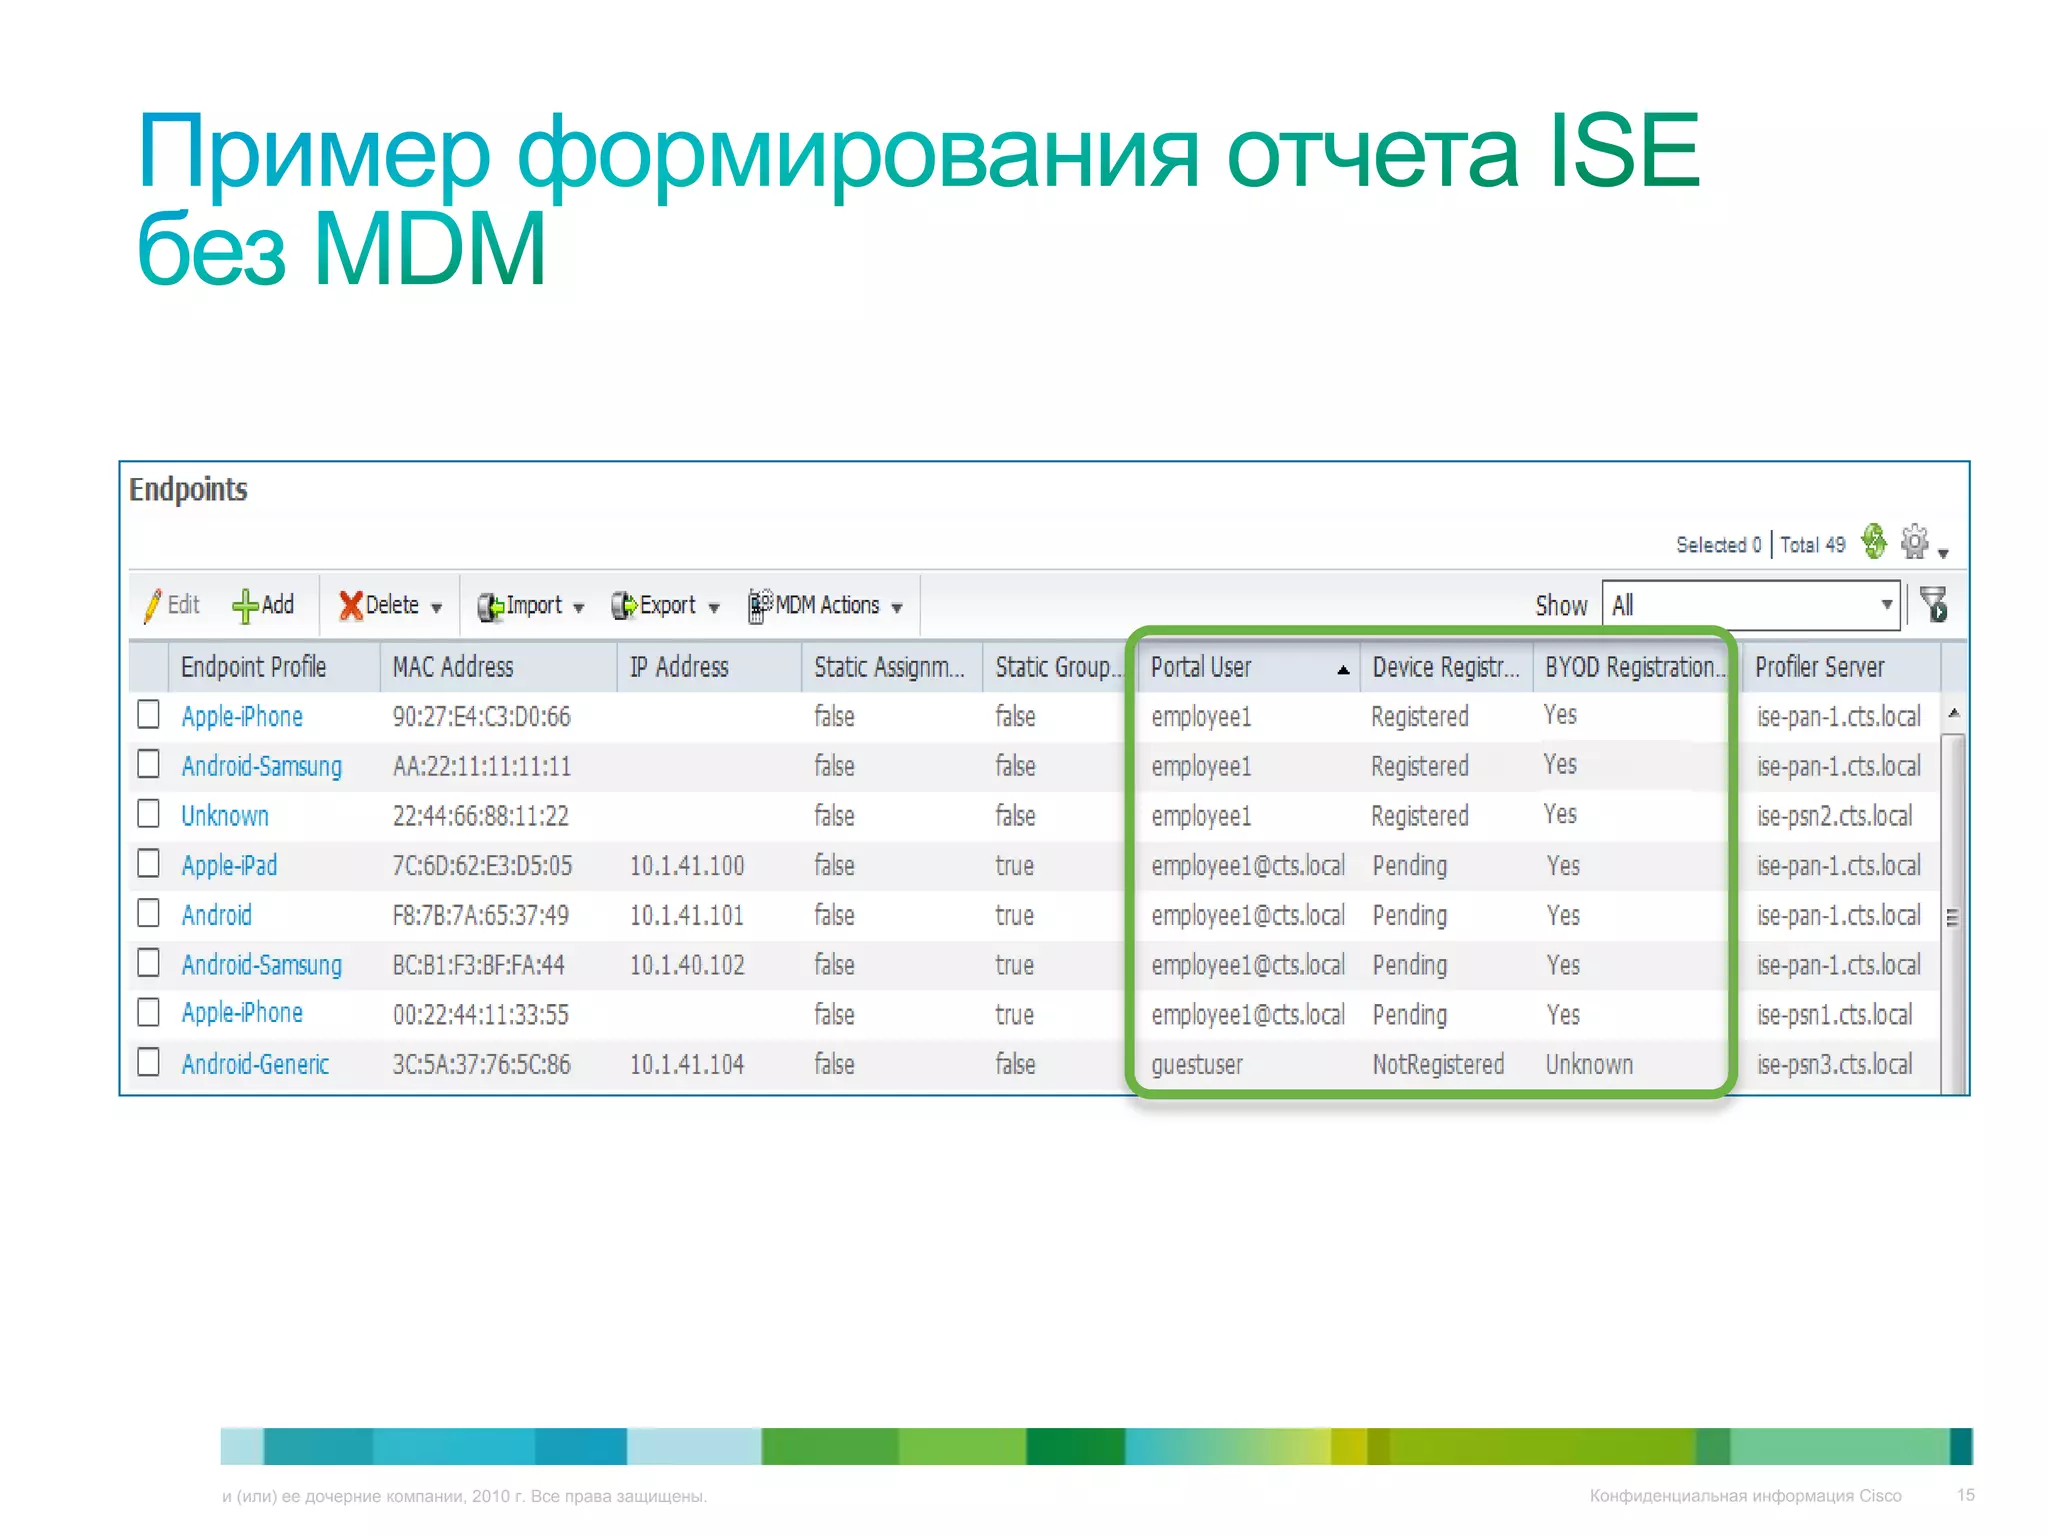
Task: Select ise-psn1.cts.local profiler server cell
Action: point(1834,1015)
